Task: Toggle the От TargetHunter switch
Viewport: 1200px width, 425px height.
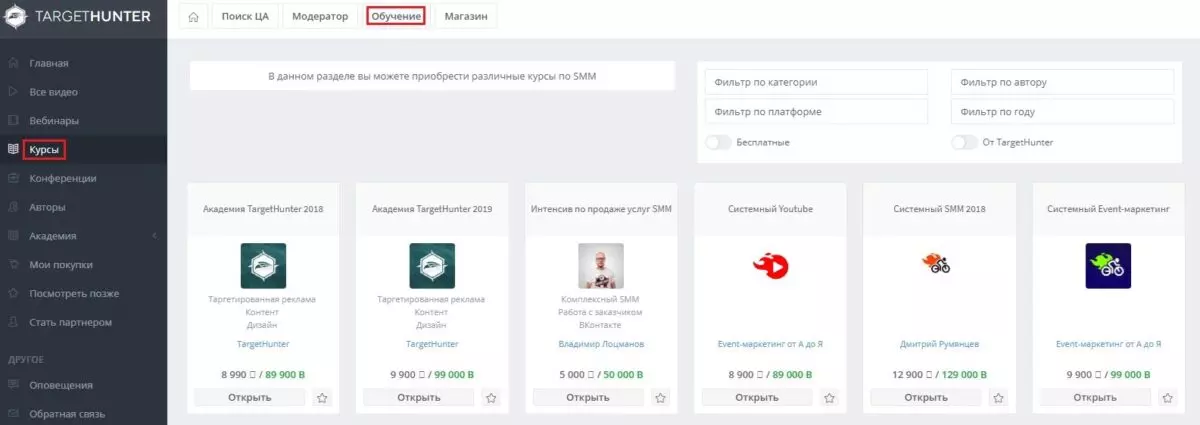Action: click(x=964, y=142)
